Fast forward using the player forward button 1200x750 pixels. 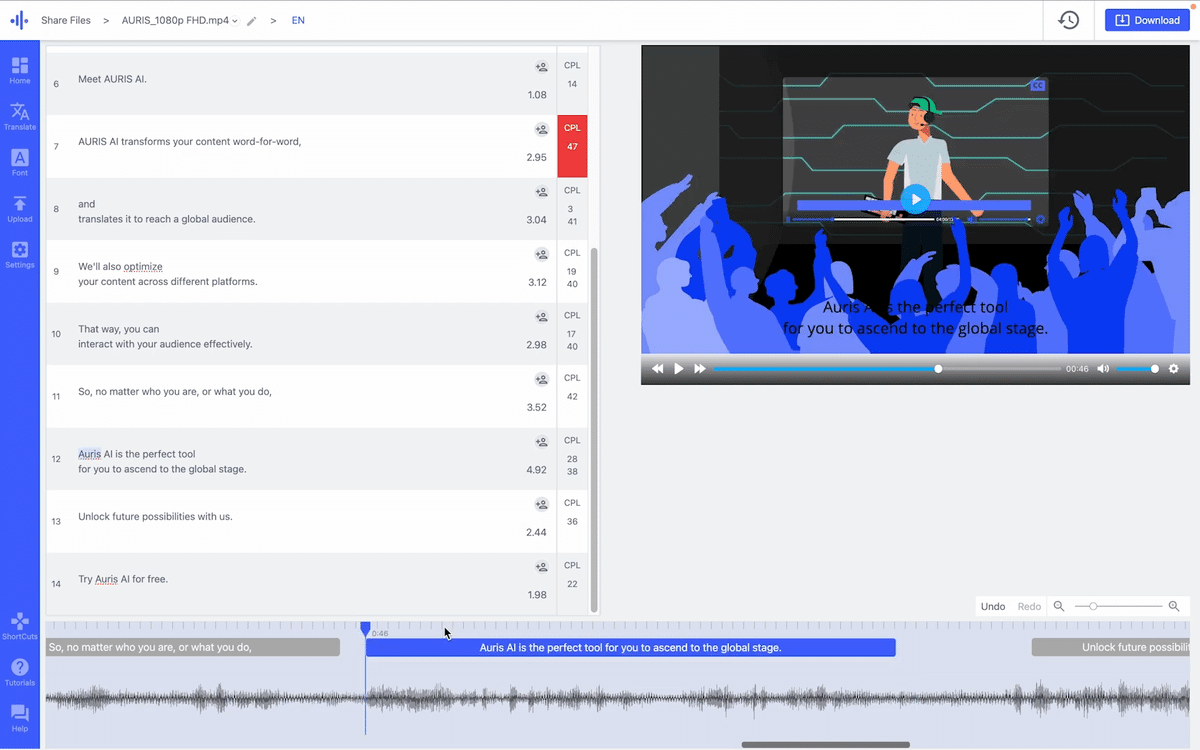click(700, 369)
